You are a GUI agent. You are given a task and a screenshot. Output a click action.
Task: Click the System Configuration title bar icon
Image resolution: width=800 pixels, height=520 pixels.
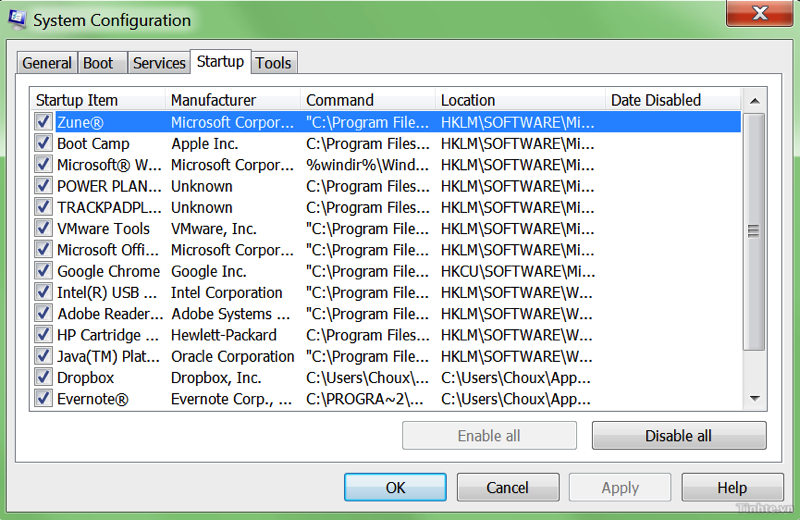pos(17,19)
